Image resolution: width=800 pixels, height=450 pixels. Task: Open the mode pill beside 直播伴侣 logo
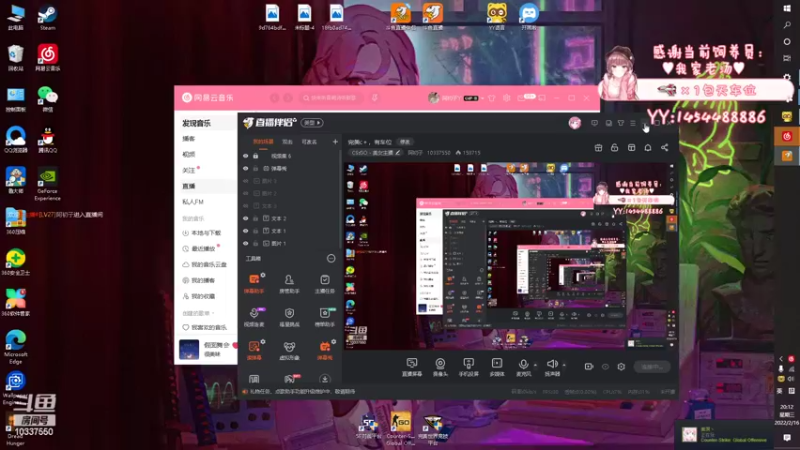click(x=312, y=122)
